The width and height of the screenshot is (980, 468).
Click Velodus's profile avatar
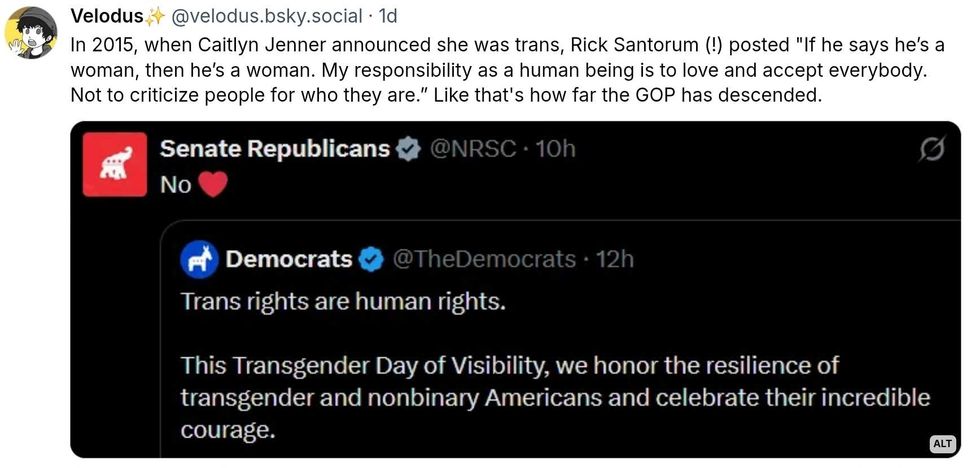pos(30,33)
